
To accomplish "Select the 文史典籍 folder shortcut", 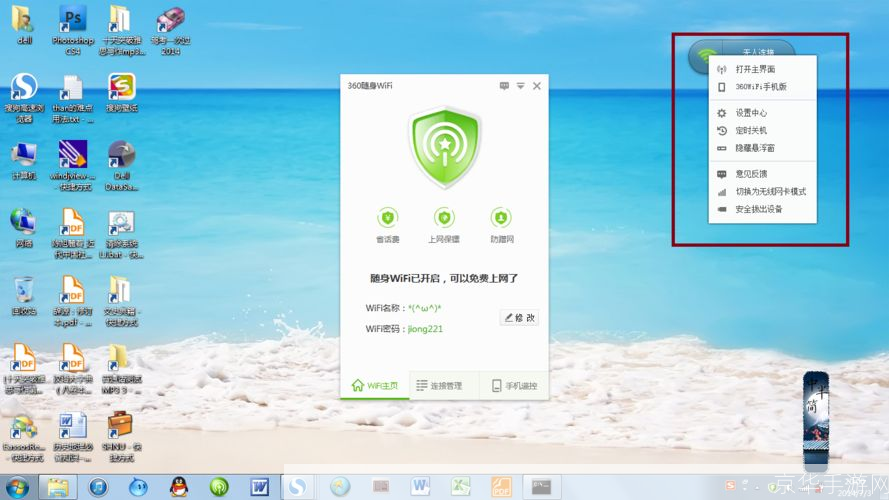I will tap(121, 301).
